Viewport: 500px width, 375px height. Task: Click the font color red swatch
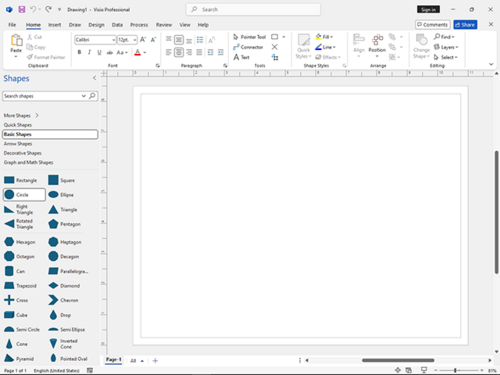138,52
